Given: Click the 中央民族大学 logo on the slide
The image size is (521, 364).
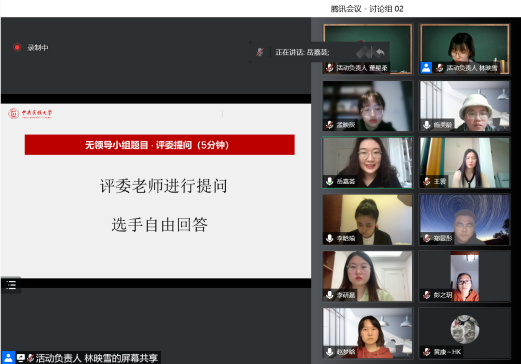Looking at the screenshot, I should click(x=30, y=113).
